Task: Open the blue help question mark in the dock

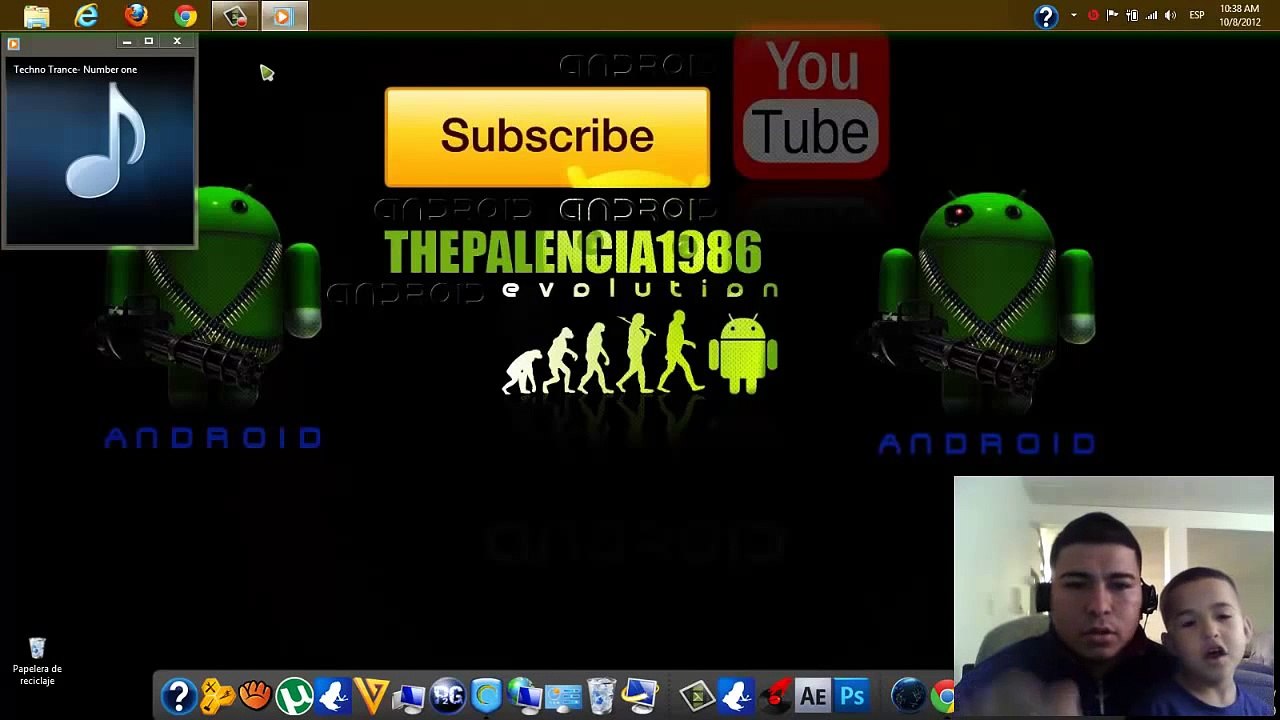Action: coord(178,696)
